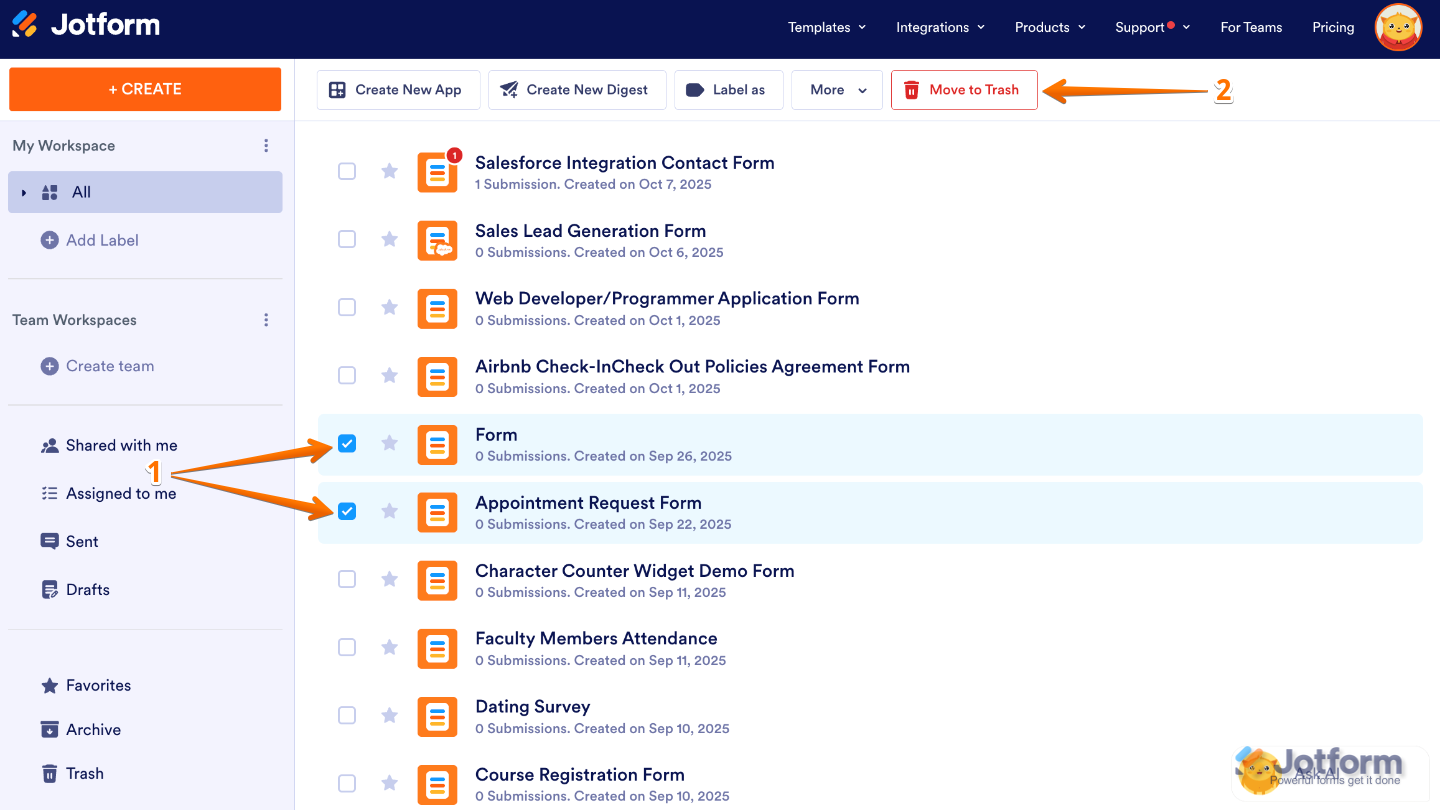Uncheck the Appointment Request Form checkbox
Screen dimensions: 1440x810
point(347,511)
